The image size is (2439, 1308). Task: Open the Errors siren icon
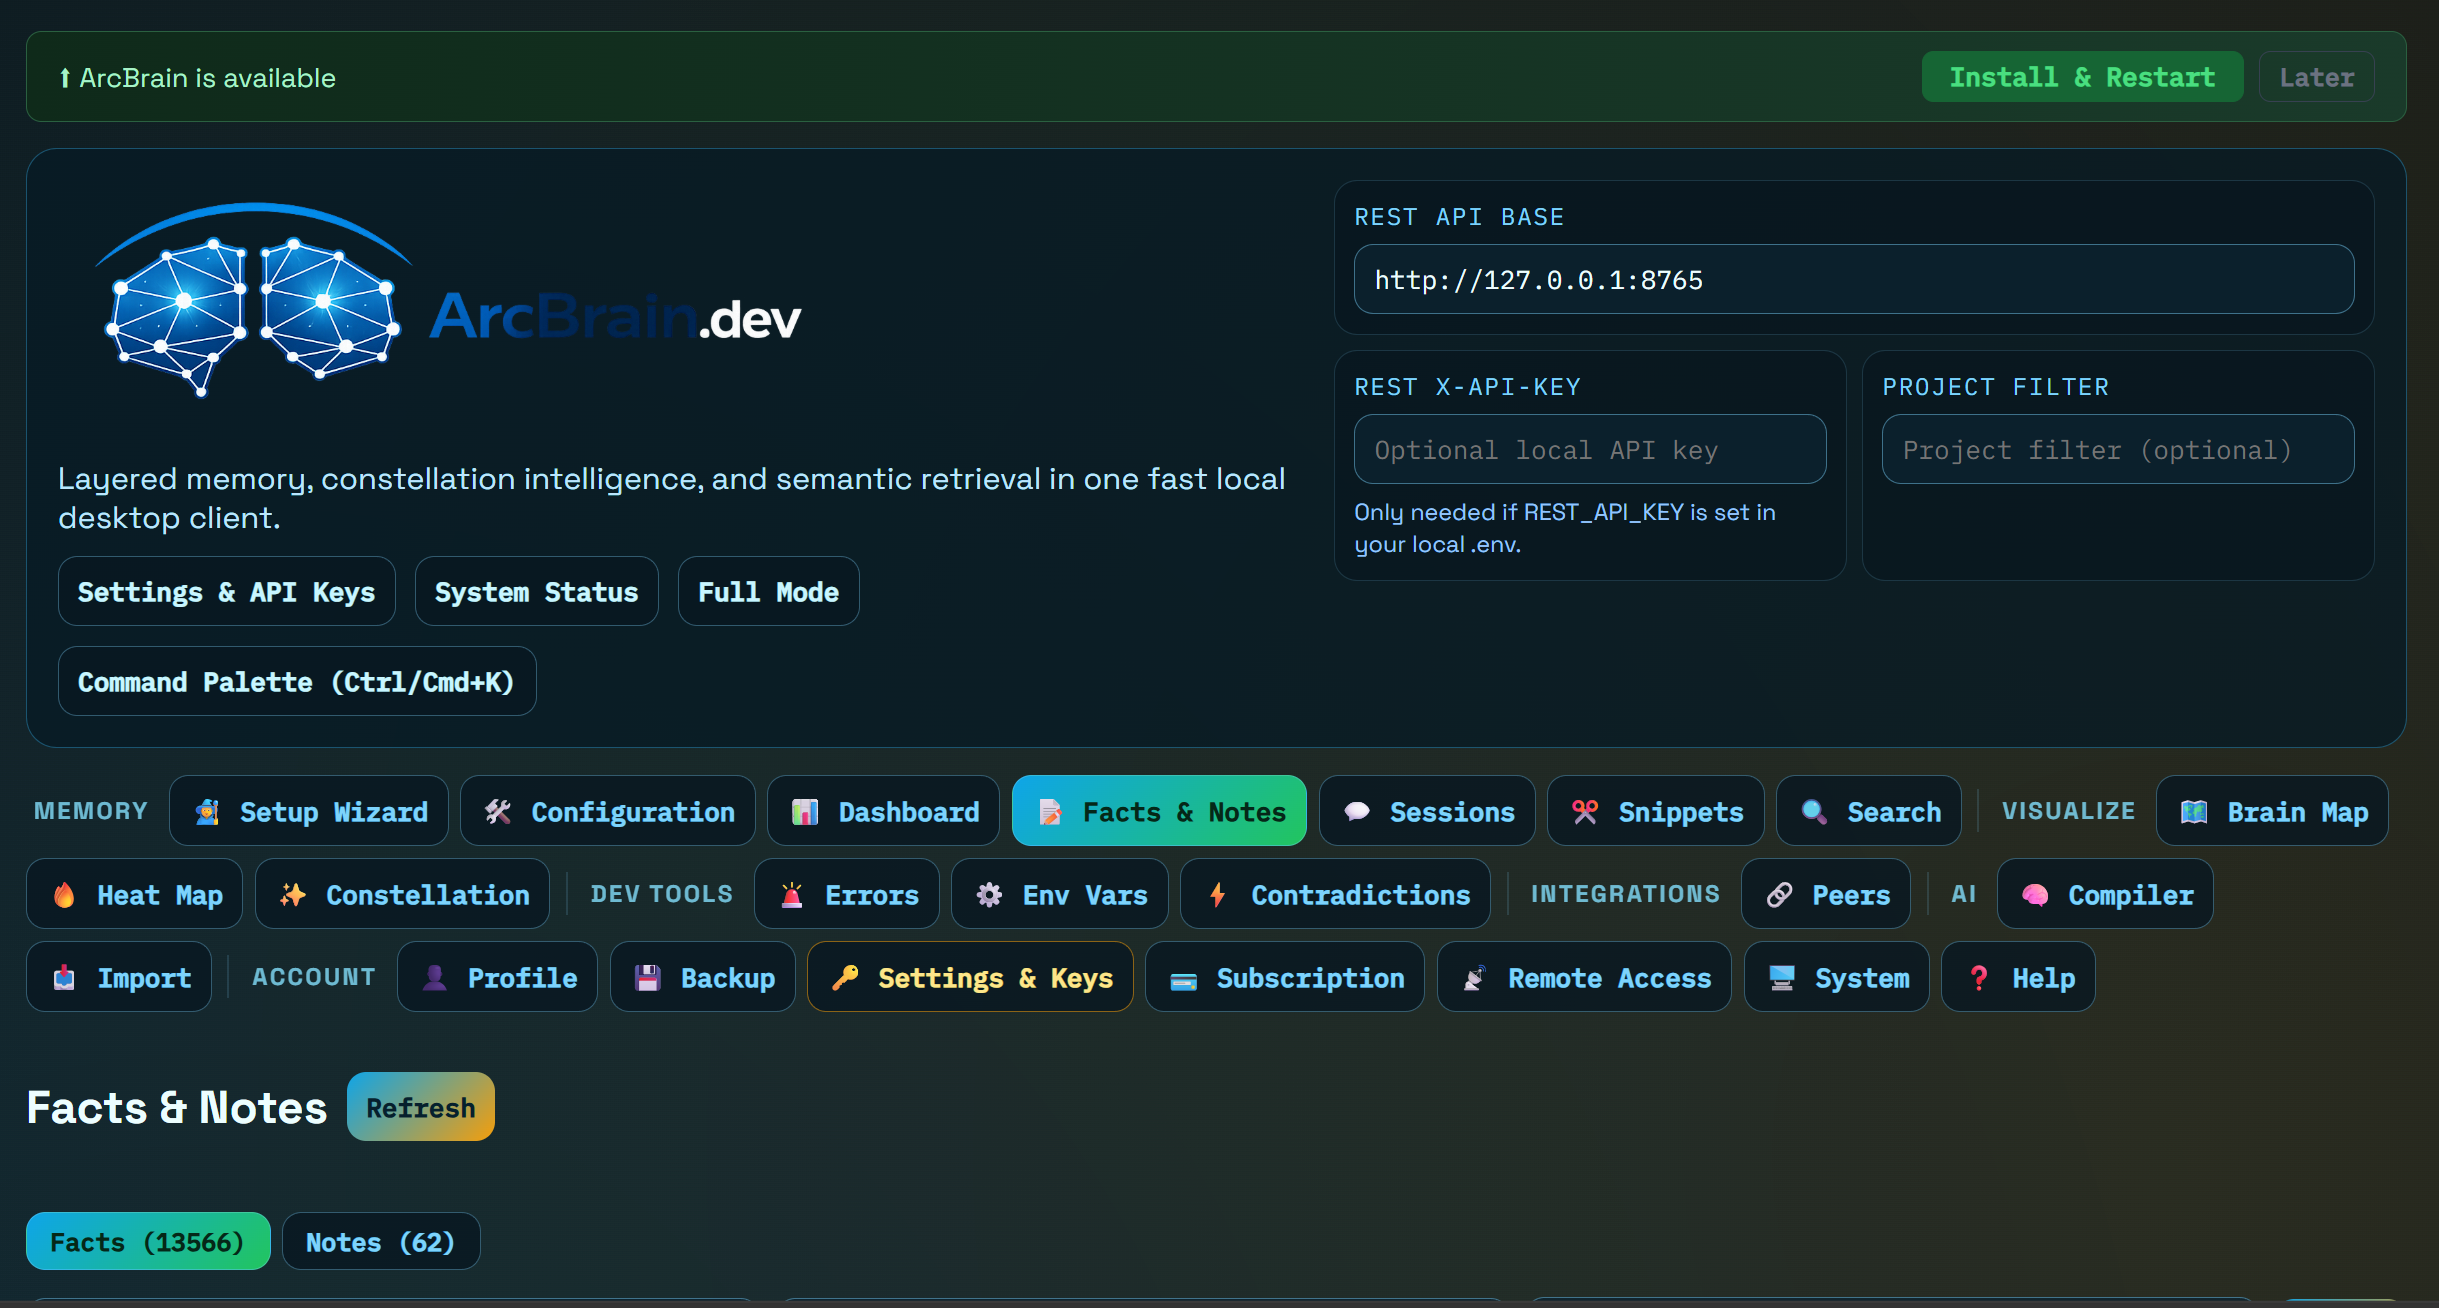[x=792, y=895]
